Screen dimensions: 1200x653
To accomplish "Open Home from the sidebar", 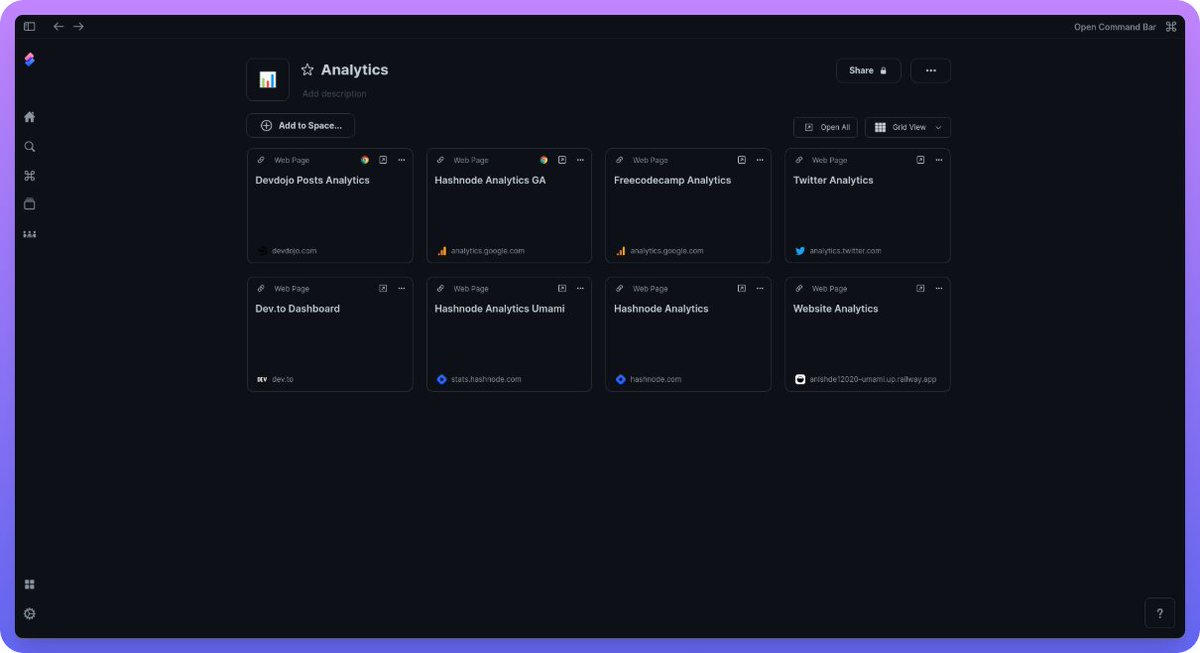I will [29, 117].
